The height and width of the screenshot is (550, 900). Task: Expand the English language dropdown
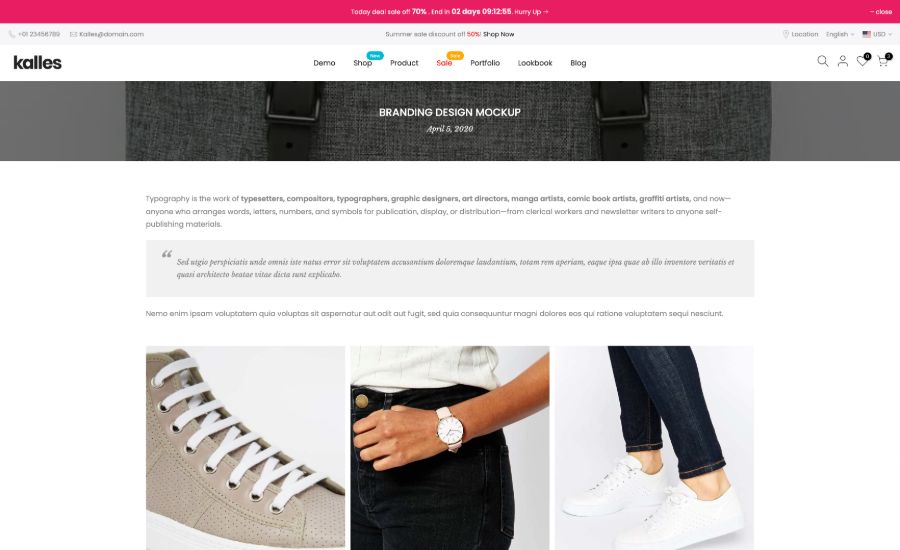tap(840, 34)
